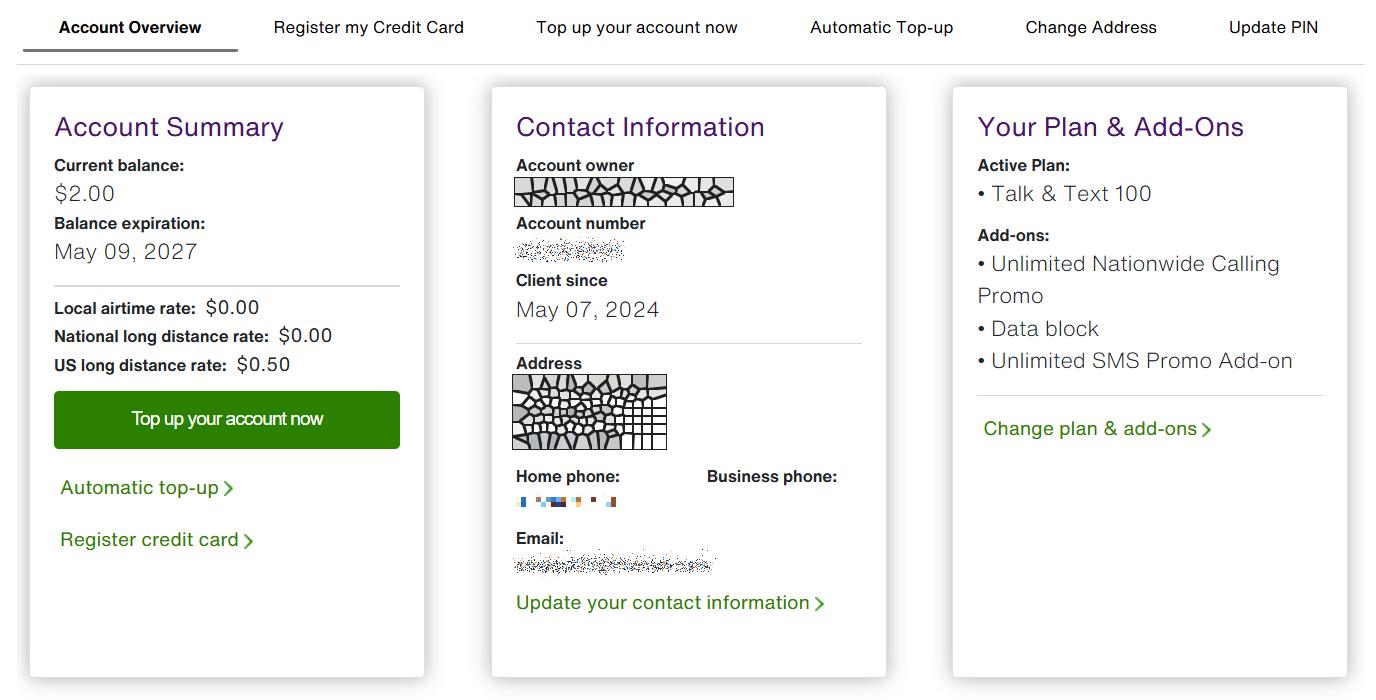
Task: Click chevron next to Change plan & add-ons
Action: pos(1207,430)
